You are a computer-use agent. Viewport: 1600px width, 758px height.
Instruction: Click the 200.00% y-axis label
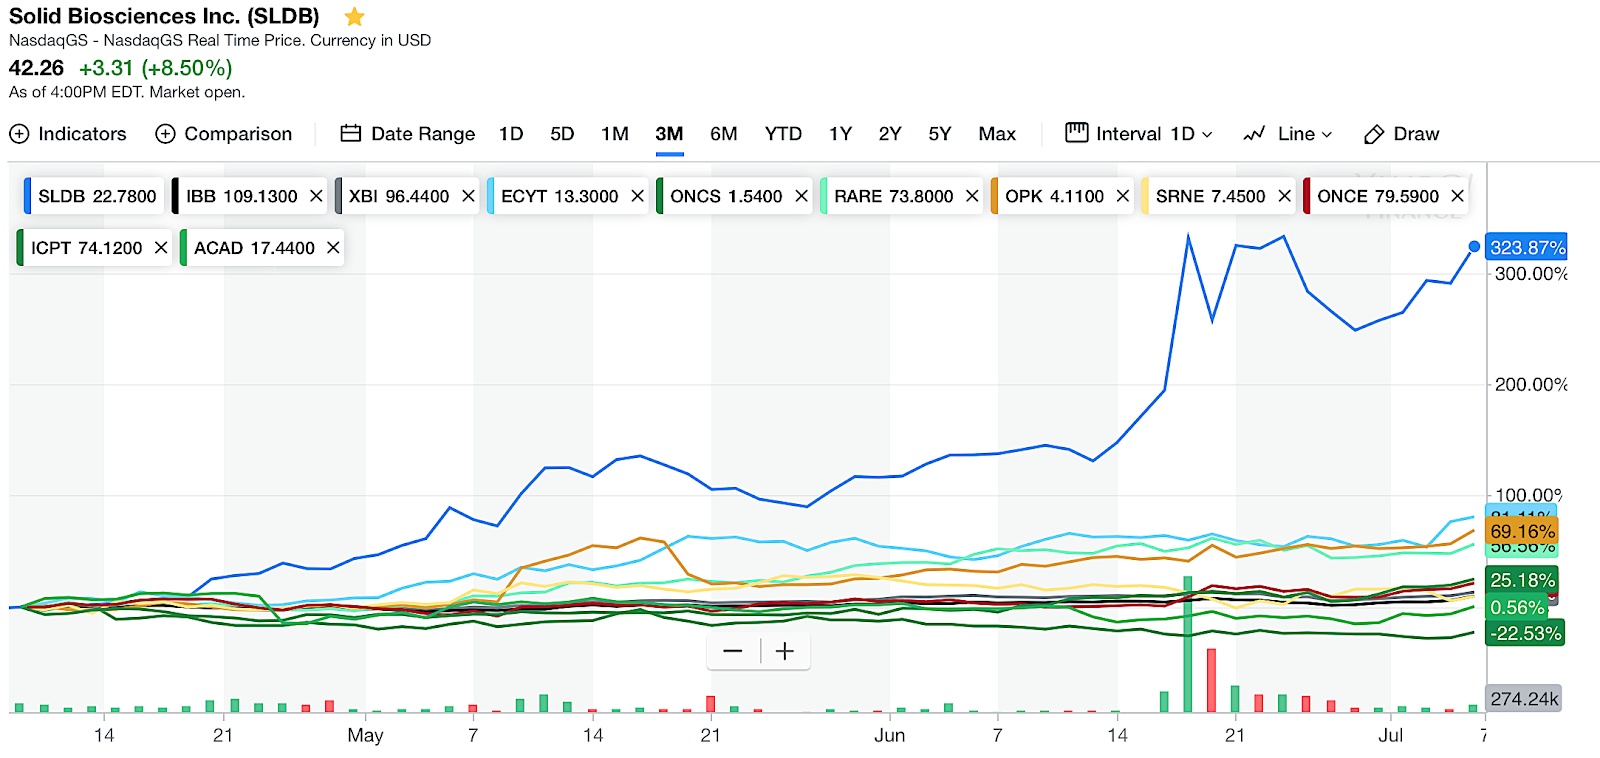1530,385
